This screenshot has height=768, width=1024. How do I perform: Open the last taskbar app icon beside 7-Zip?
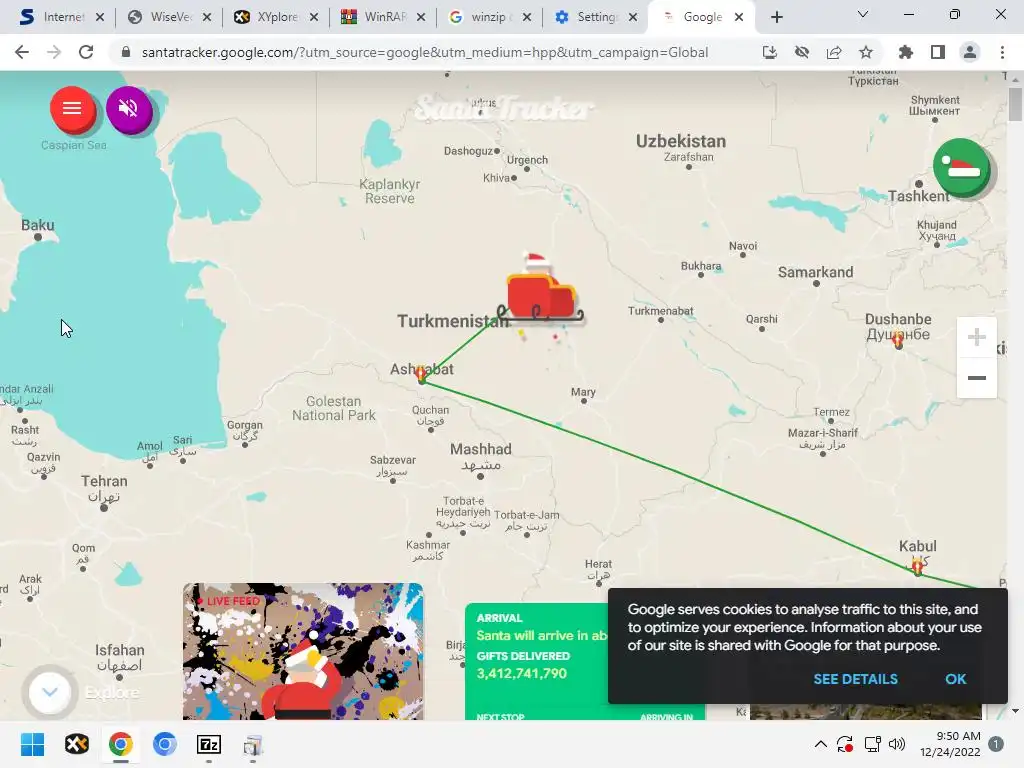pyautogui.click(x=253, y=744)
